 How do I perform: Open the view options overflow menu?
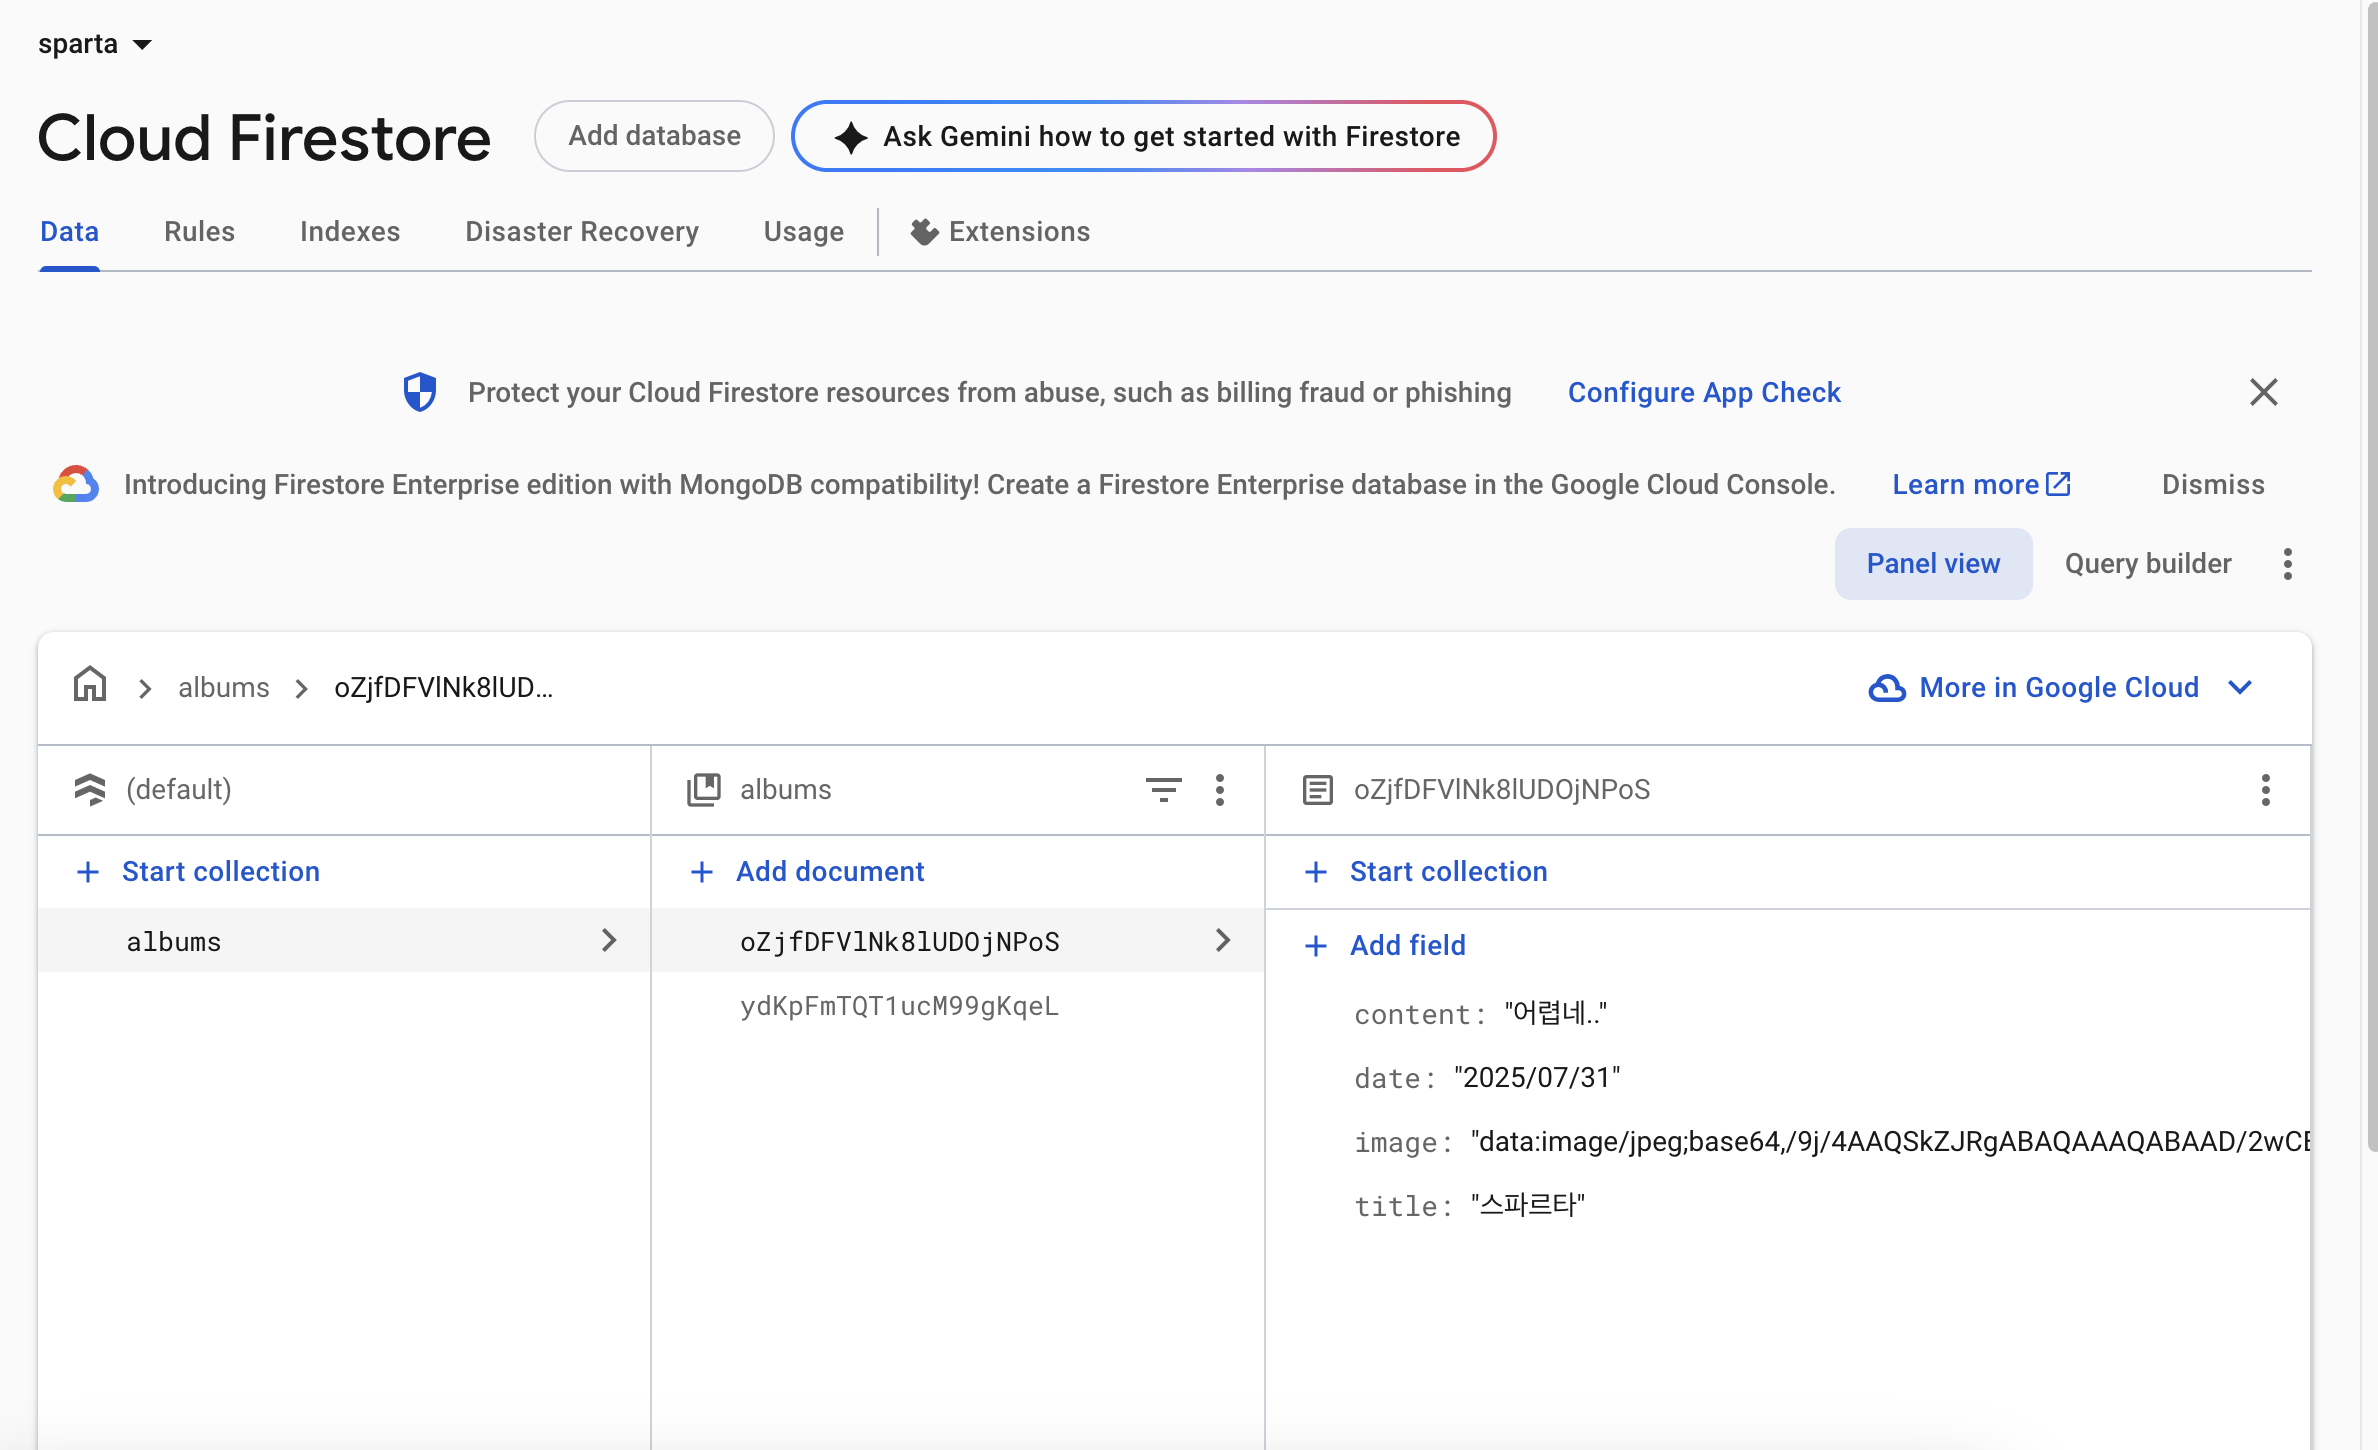tap(2288, 564)
